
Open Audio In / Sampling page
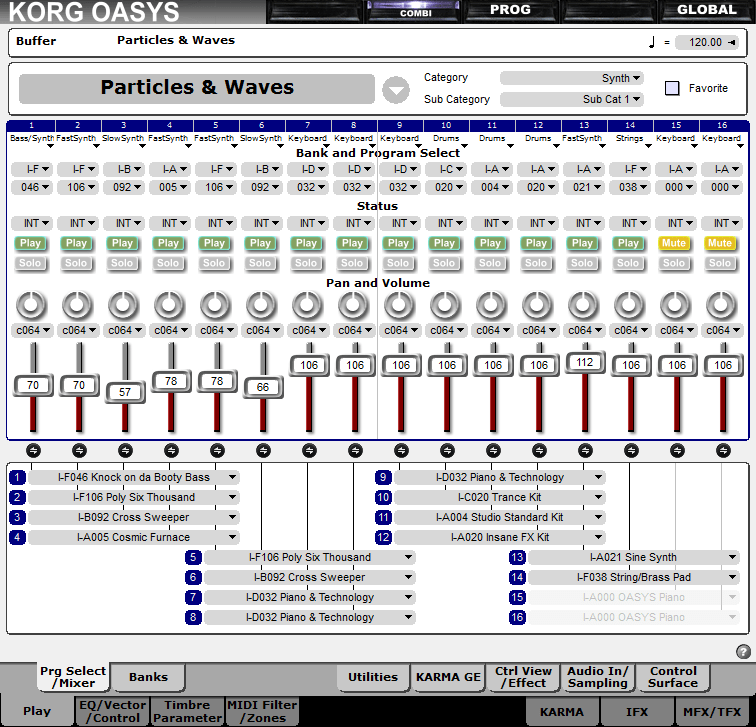pos(598,677)
